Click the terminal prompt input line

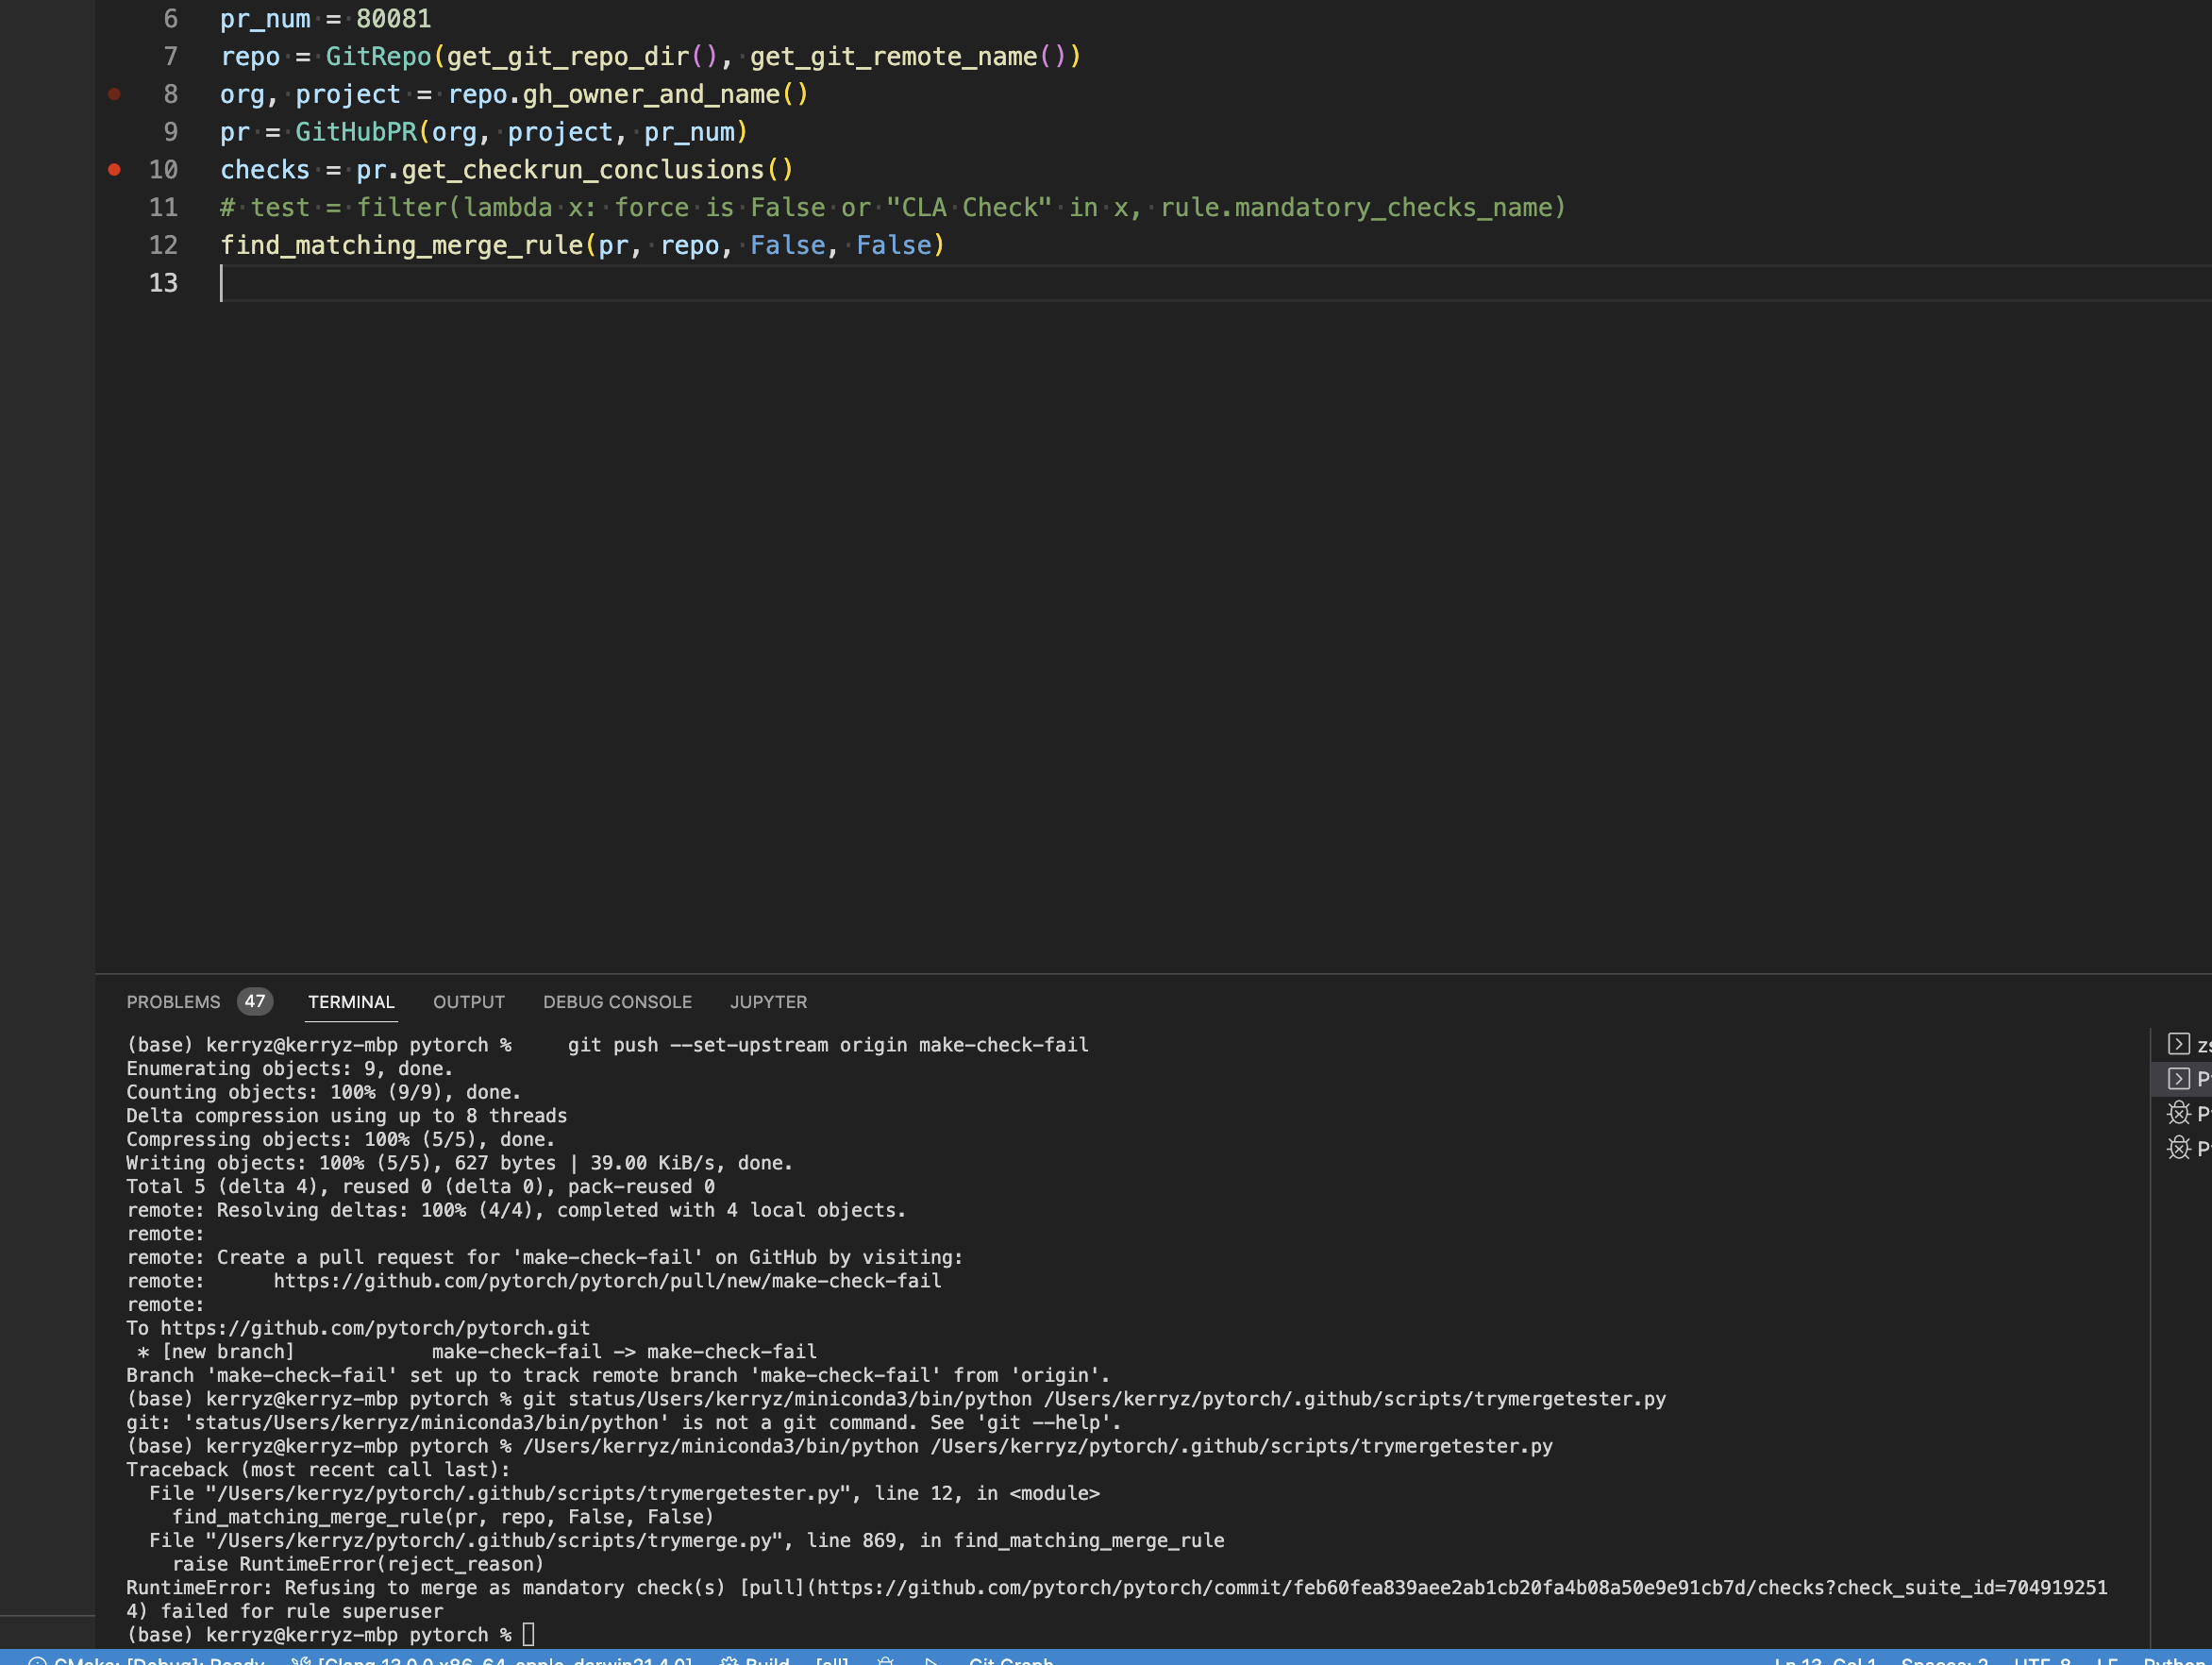point(529,1635)
